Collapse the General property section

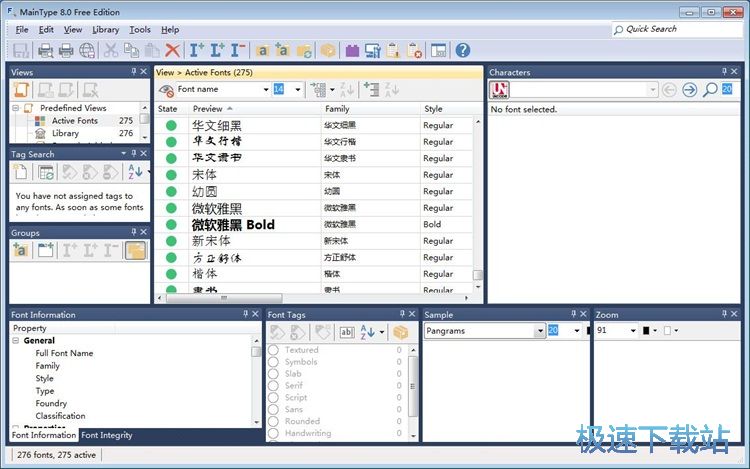(16, 341)
